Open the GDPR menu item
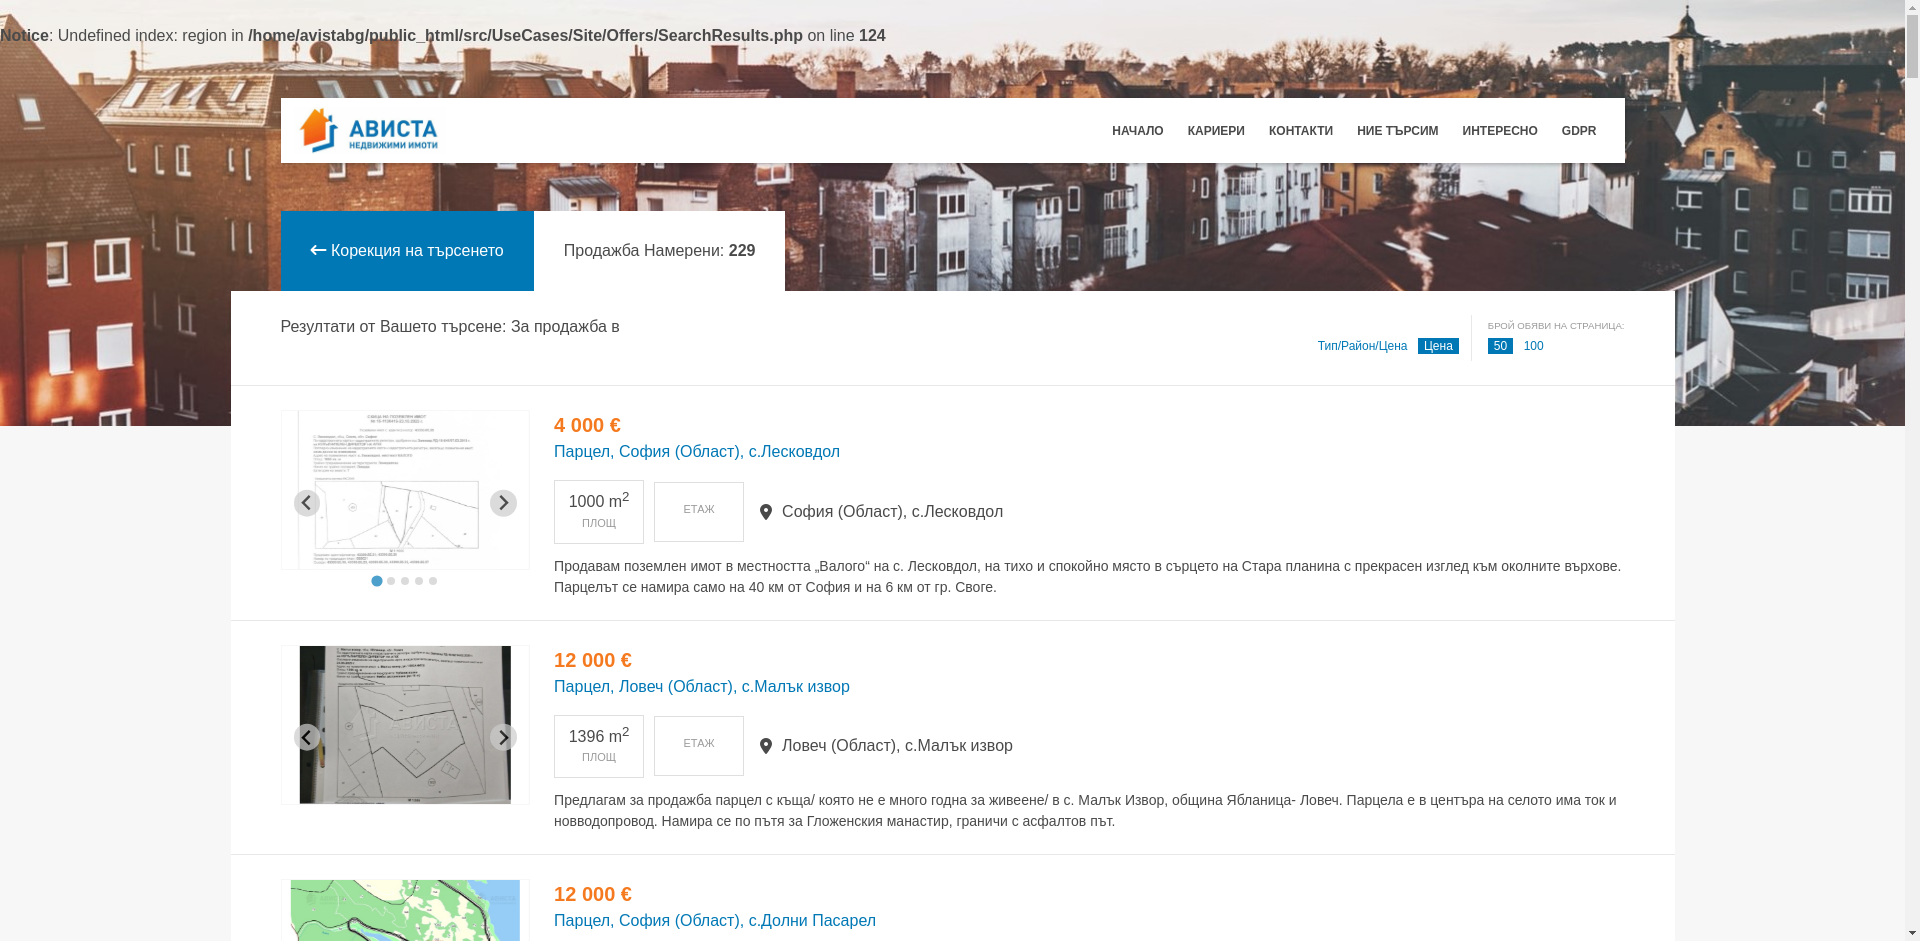The width and height of the screenshot is (1920, 941). [1578, 131]
